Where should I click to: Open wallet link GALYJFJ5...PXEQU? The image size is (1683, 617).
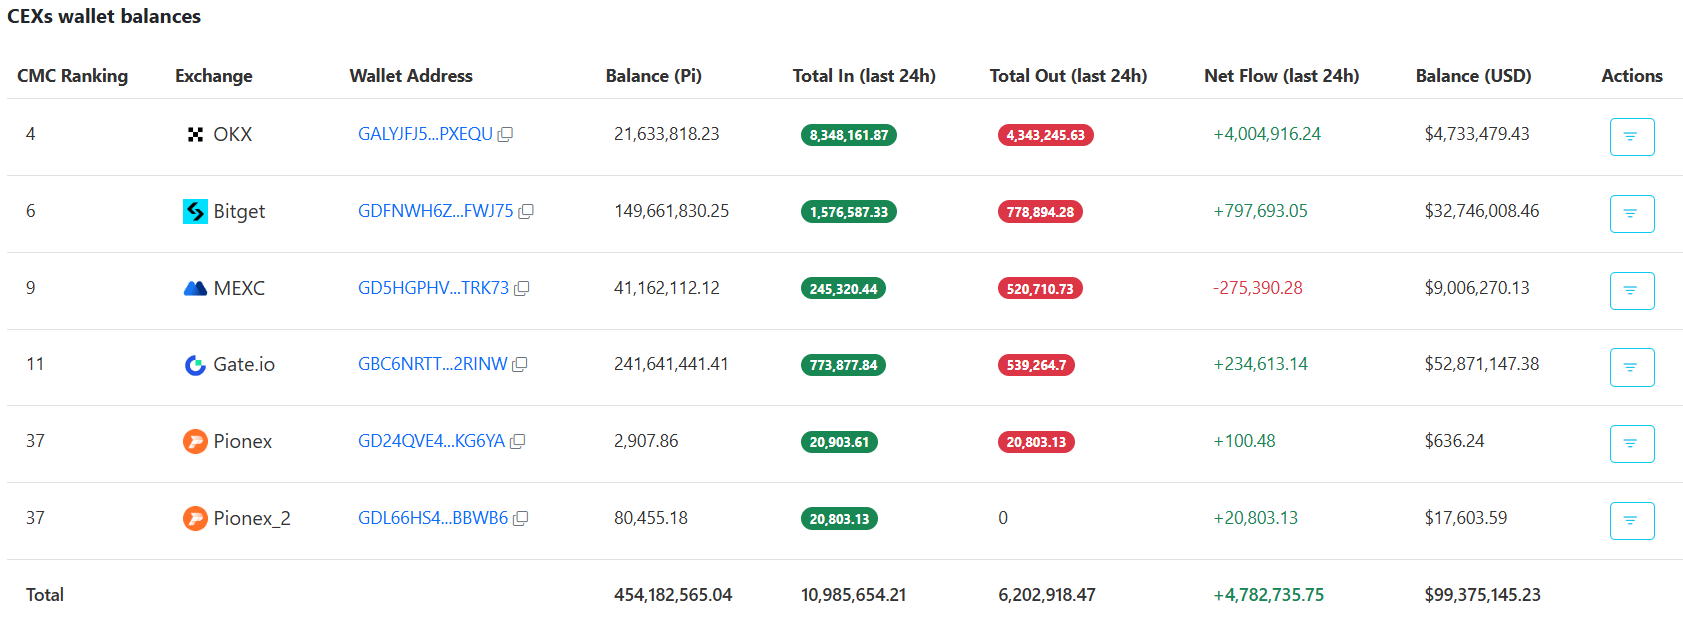click(425, 134)
